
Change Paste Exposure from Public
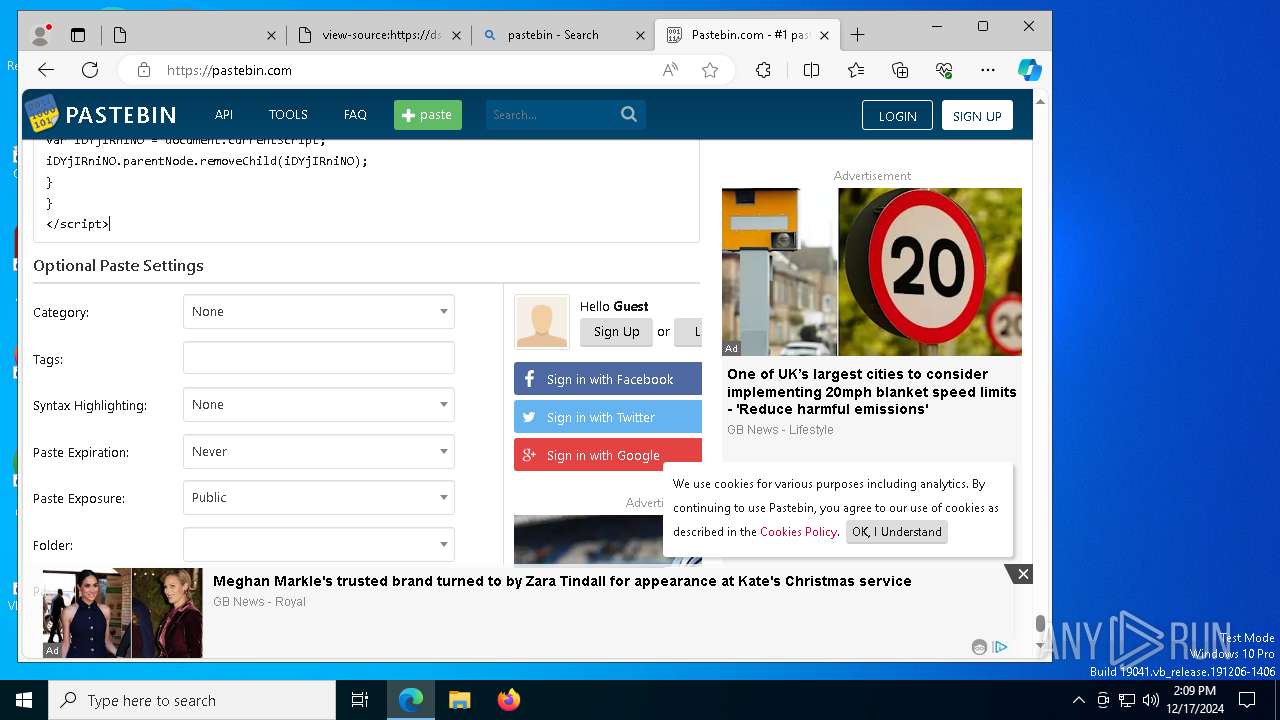point(319,498)
